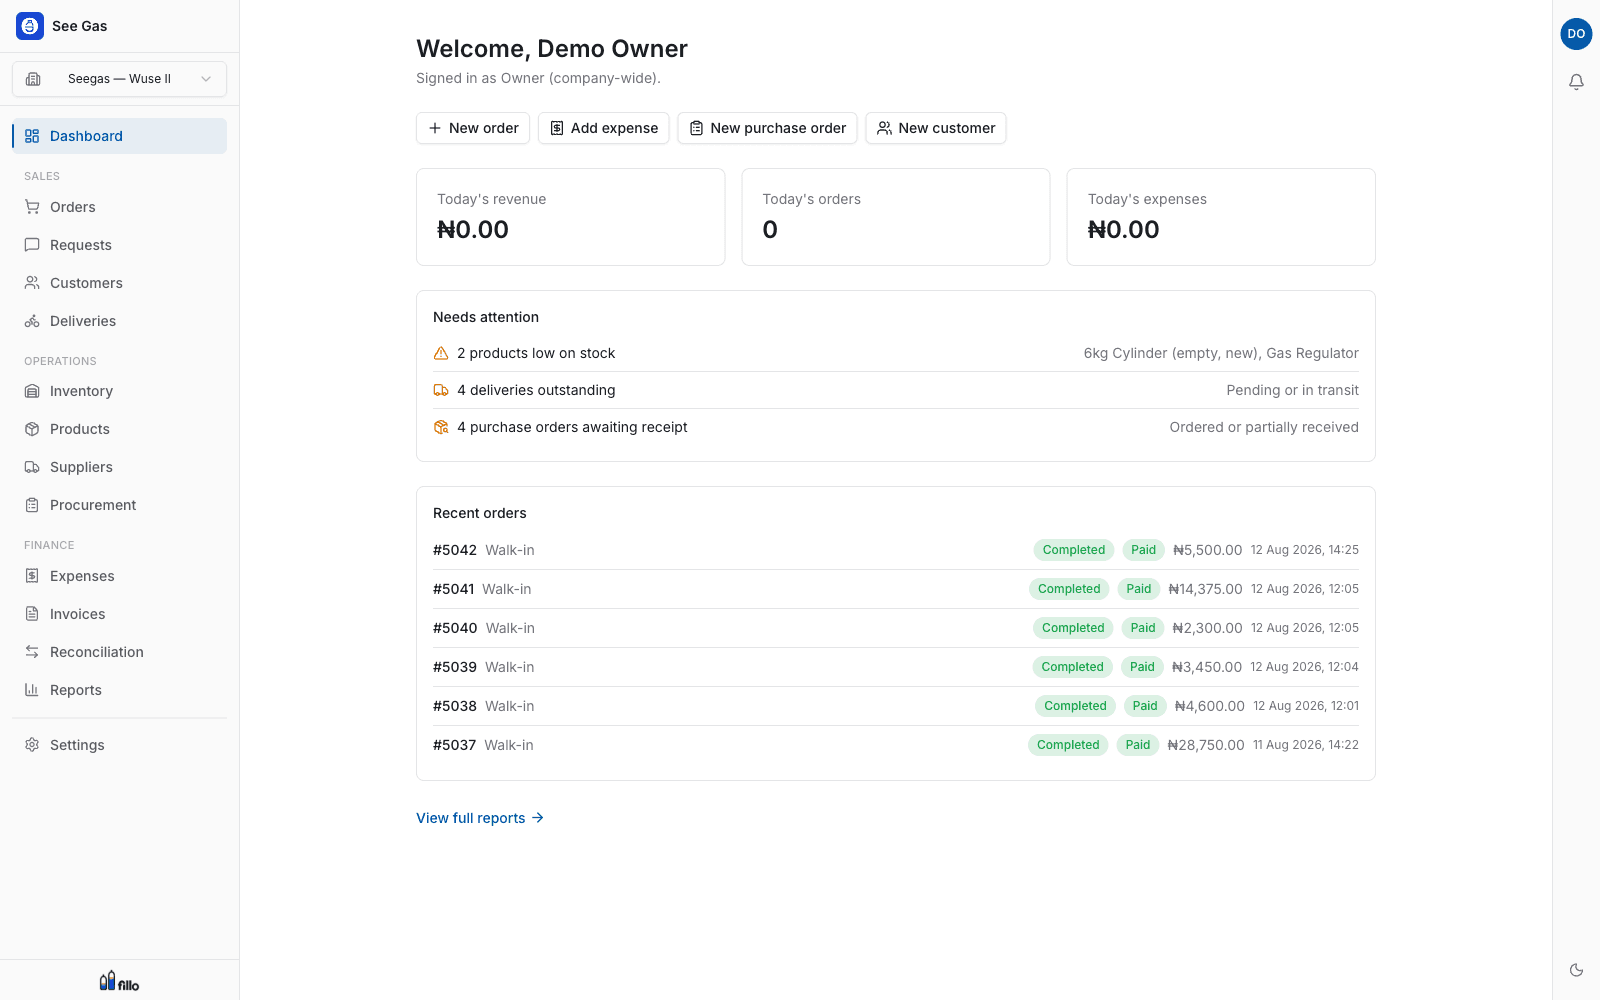Click the Dashboard grid icon in sidebar
This screenshot has height=1000, width=1600.
[x=32, y=136]
